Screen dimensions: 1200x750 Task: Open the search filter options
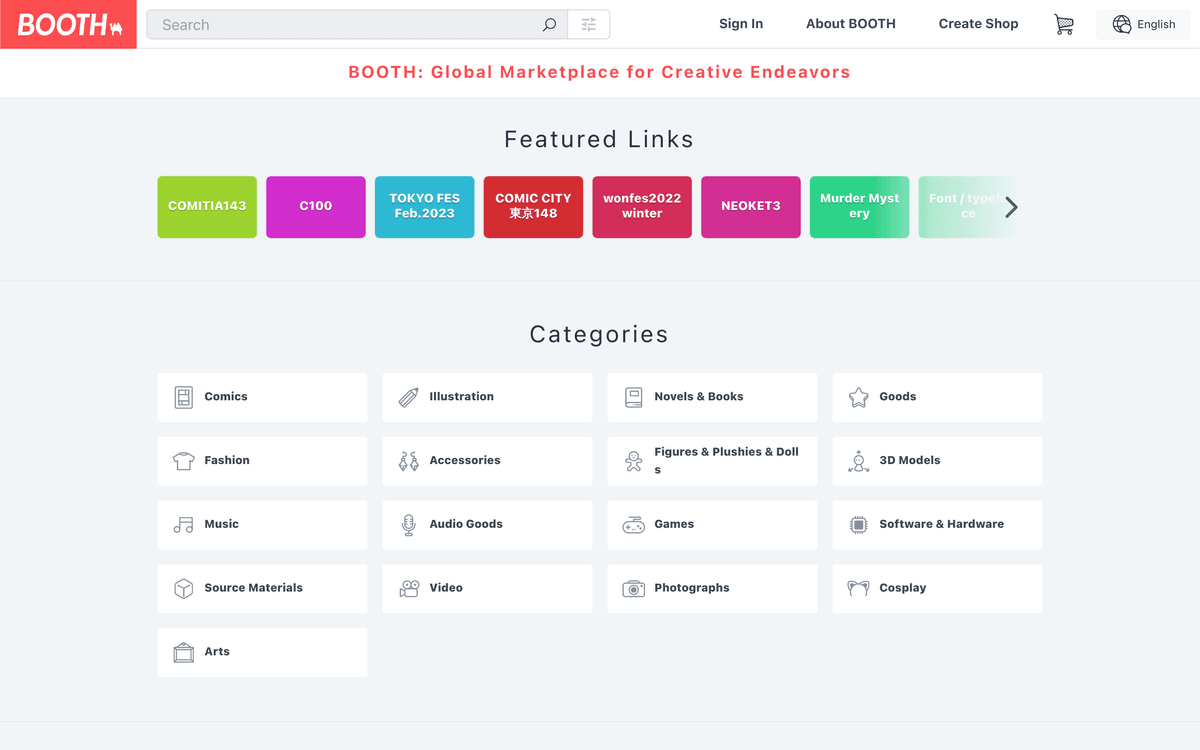[x=589, y=25]
